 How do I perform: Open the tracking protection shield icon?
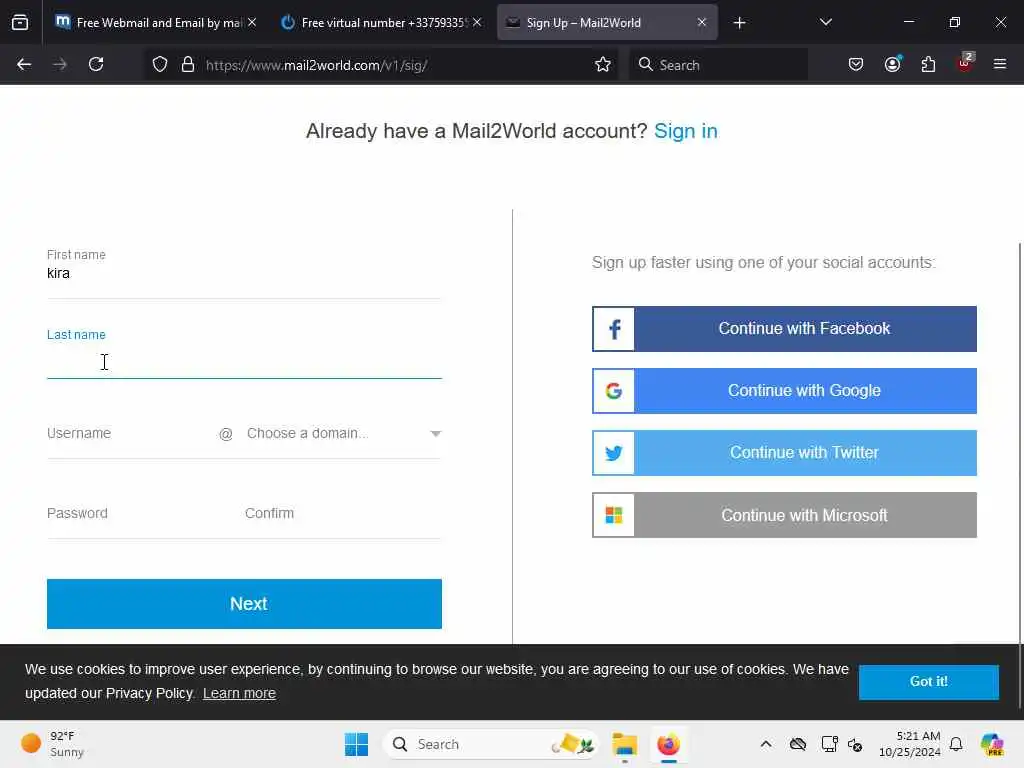coord(160,64)
